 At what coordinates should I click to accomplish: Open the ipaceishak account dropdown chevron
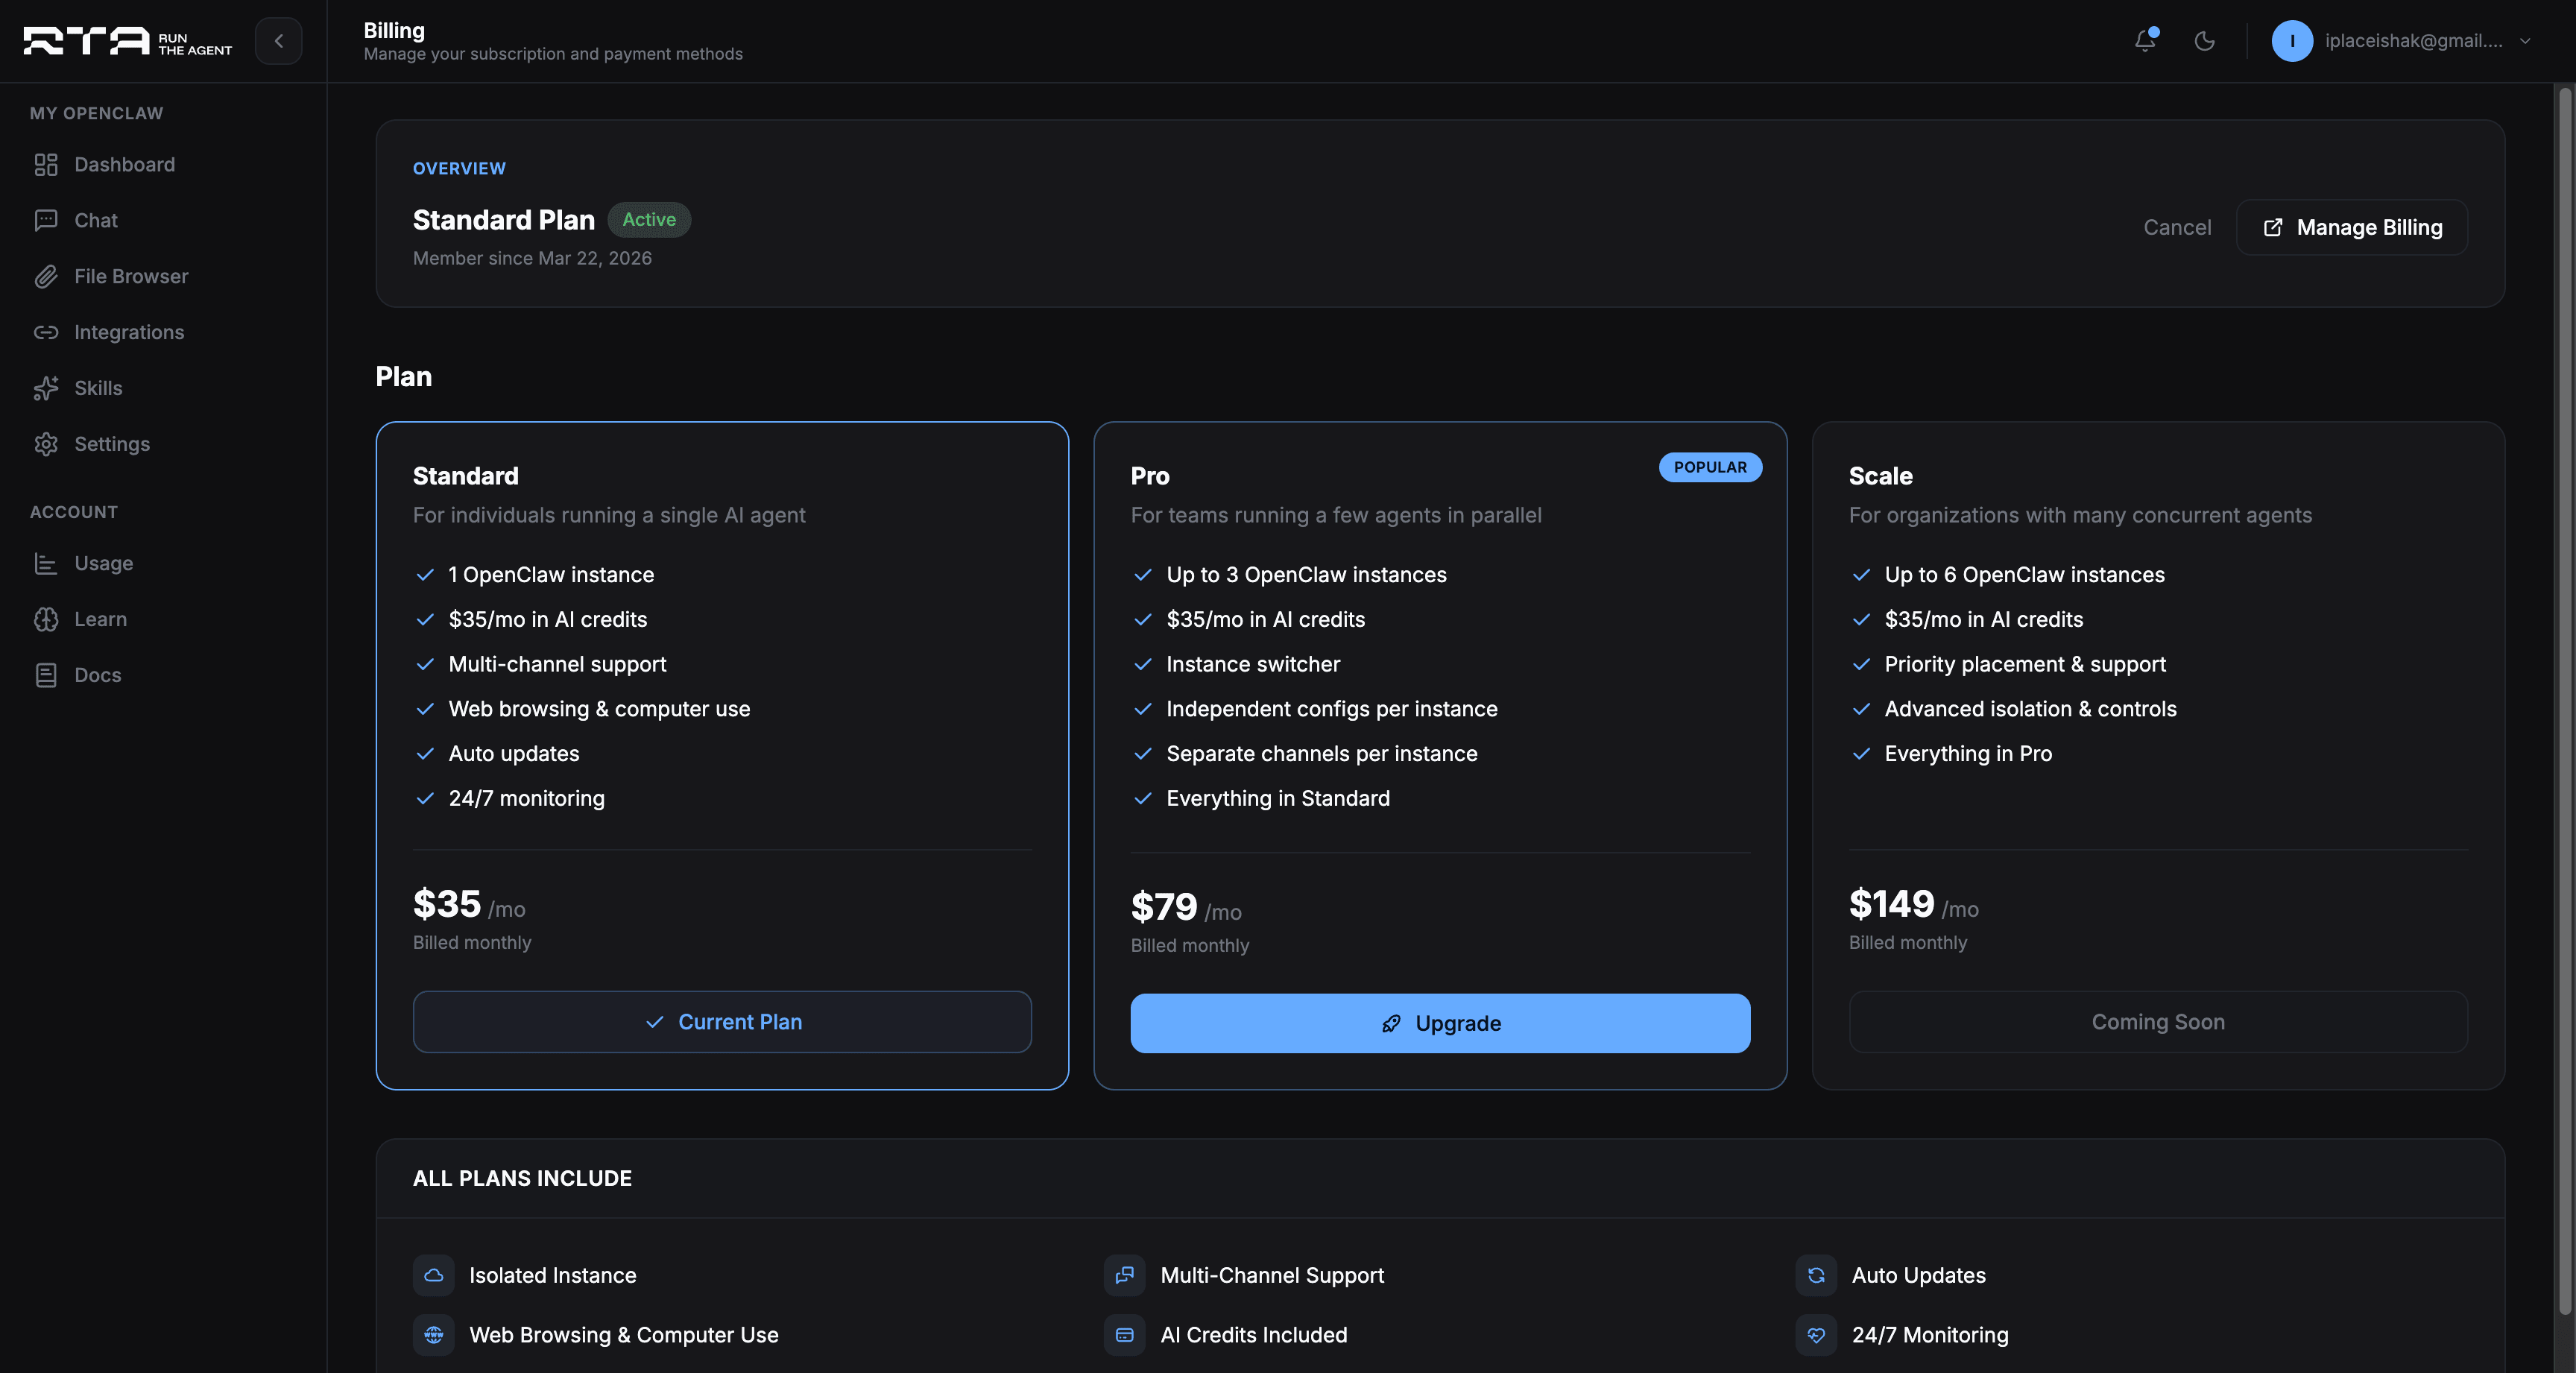coord(2525,41)
